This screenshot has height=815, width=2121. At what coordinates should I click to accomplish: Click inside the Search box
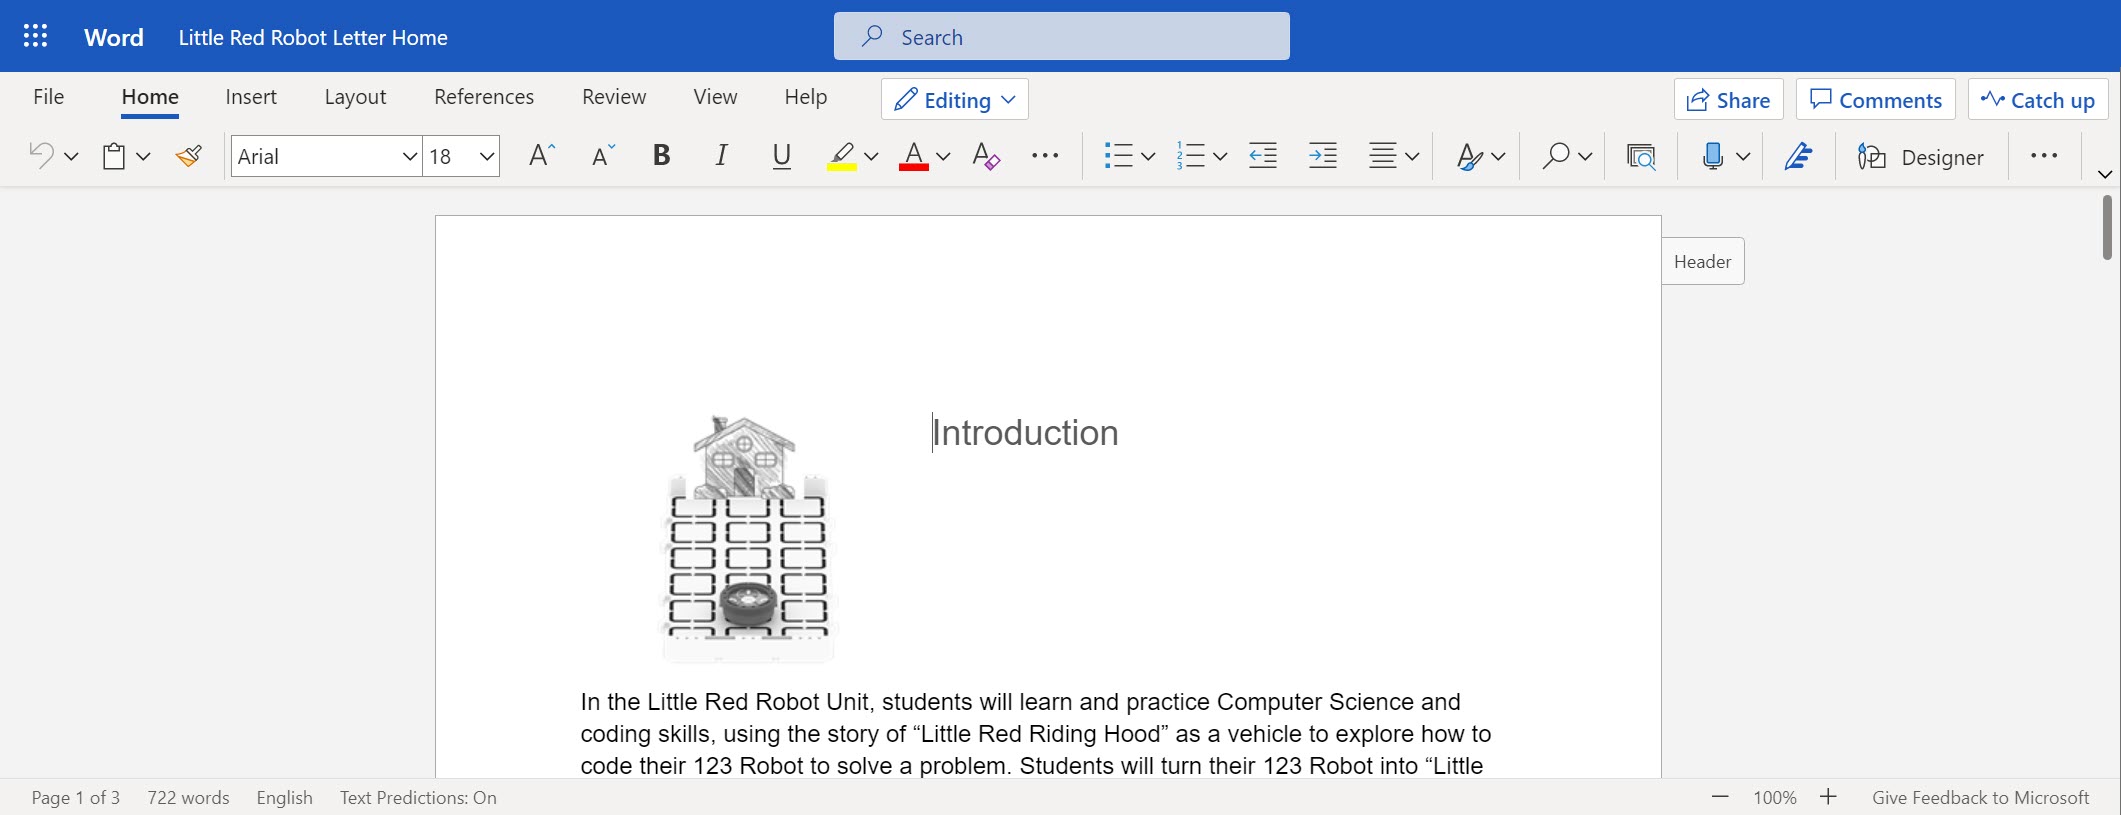coord(1061,37)
